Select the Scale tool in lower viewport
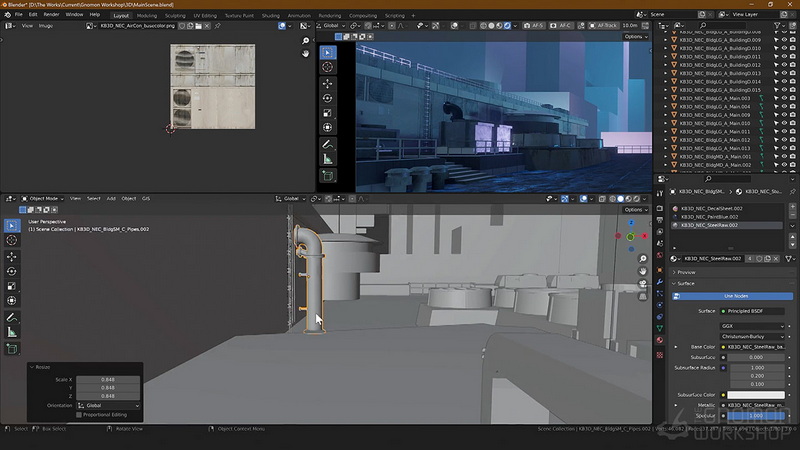 tap(12, 286)
